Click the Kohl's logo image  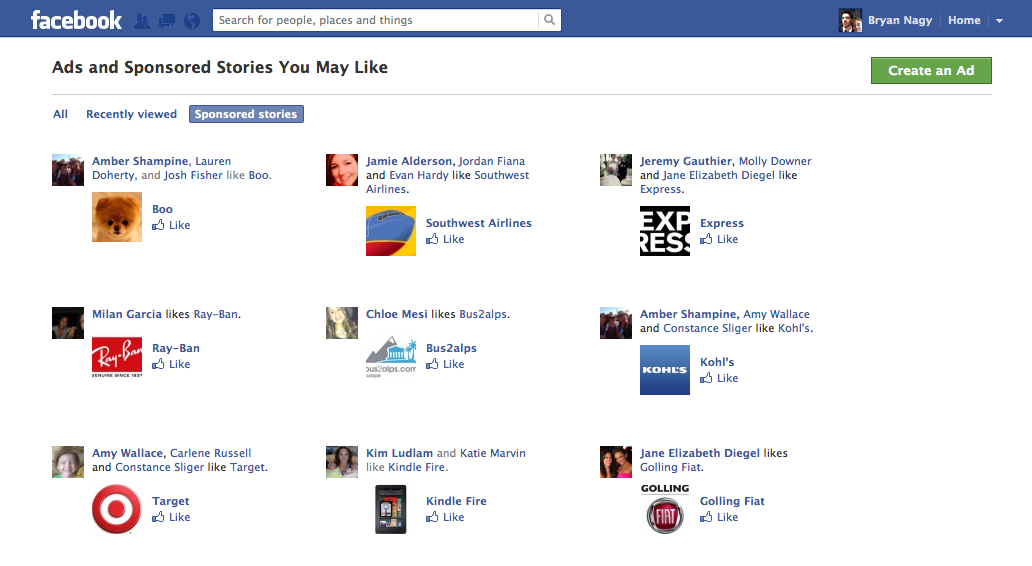(664, 370)
